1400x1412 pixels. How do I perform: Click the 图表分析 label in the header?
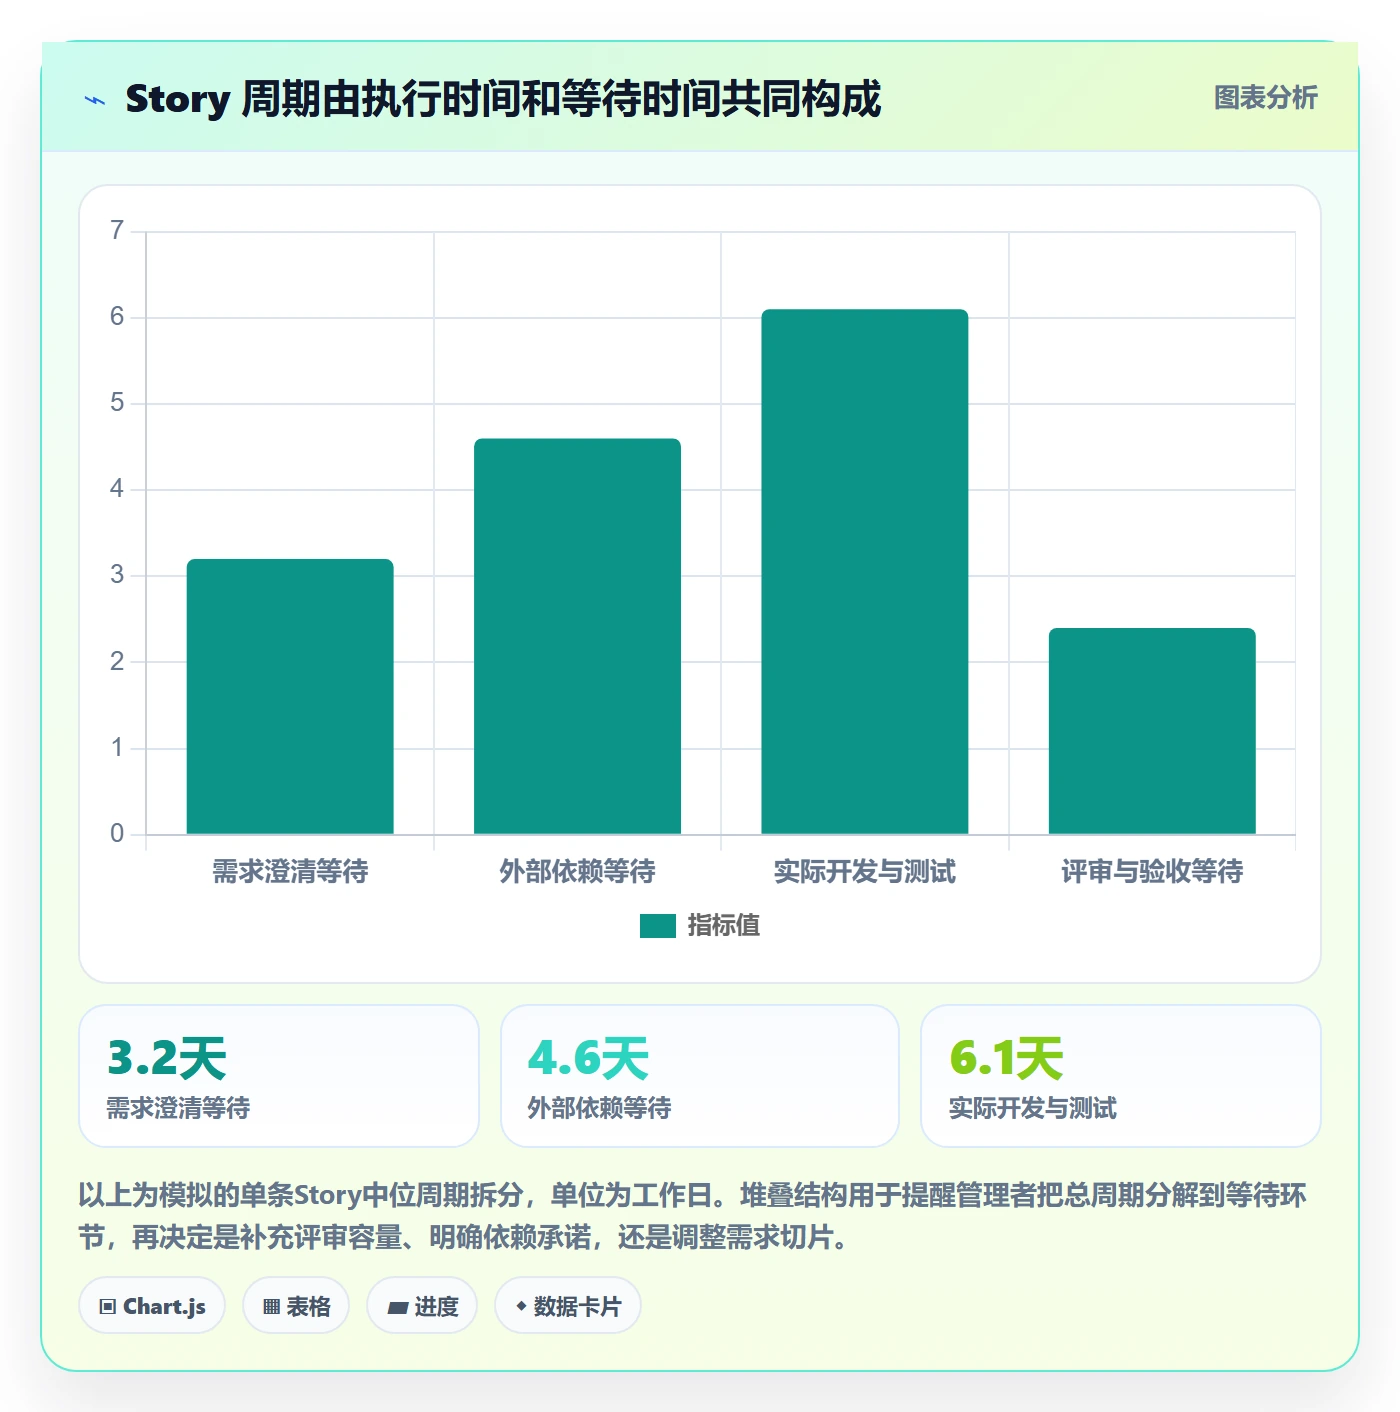pyautogui.click(x=1266, y=98)
